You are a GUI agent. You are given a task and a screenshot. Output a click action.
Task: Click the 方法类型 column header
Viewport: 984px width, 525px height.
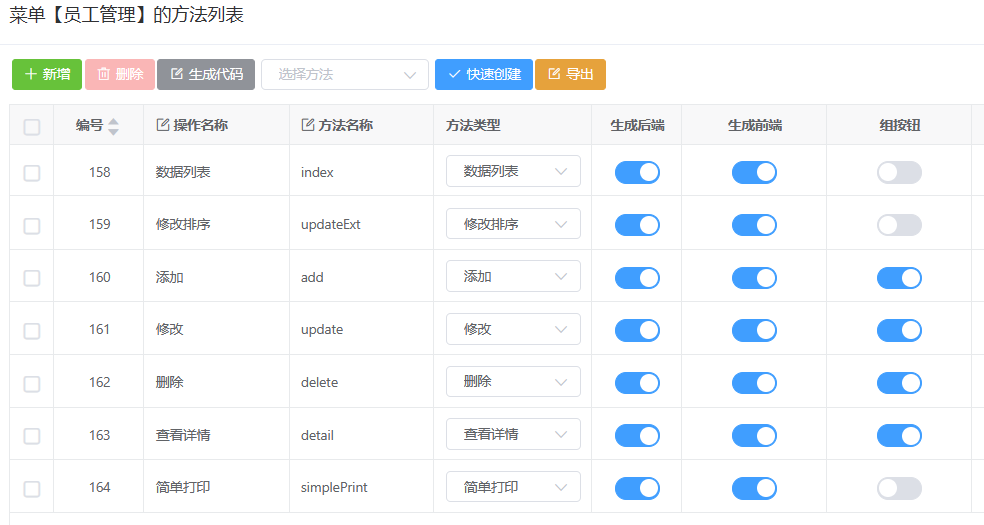[473, 125]
